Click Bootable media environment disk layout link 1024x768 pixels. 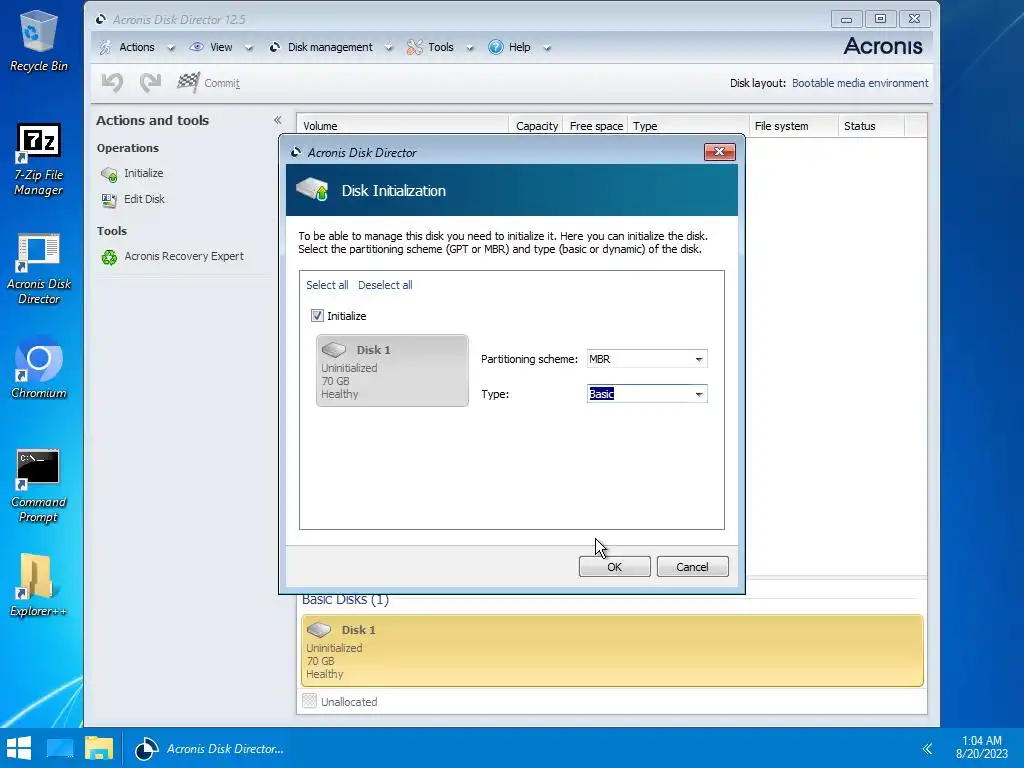click(x=859, y=83)
